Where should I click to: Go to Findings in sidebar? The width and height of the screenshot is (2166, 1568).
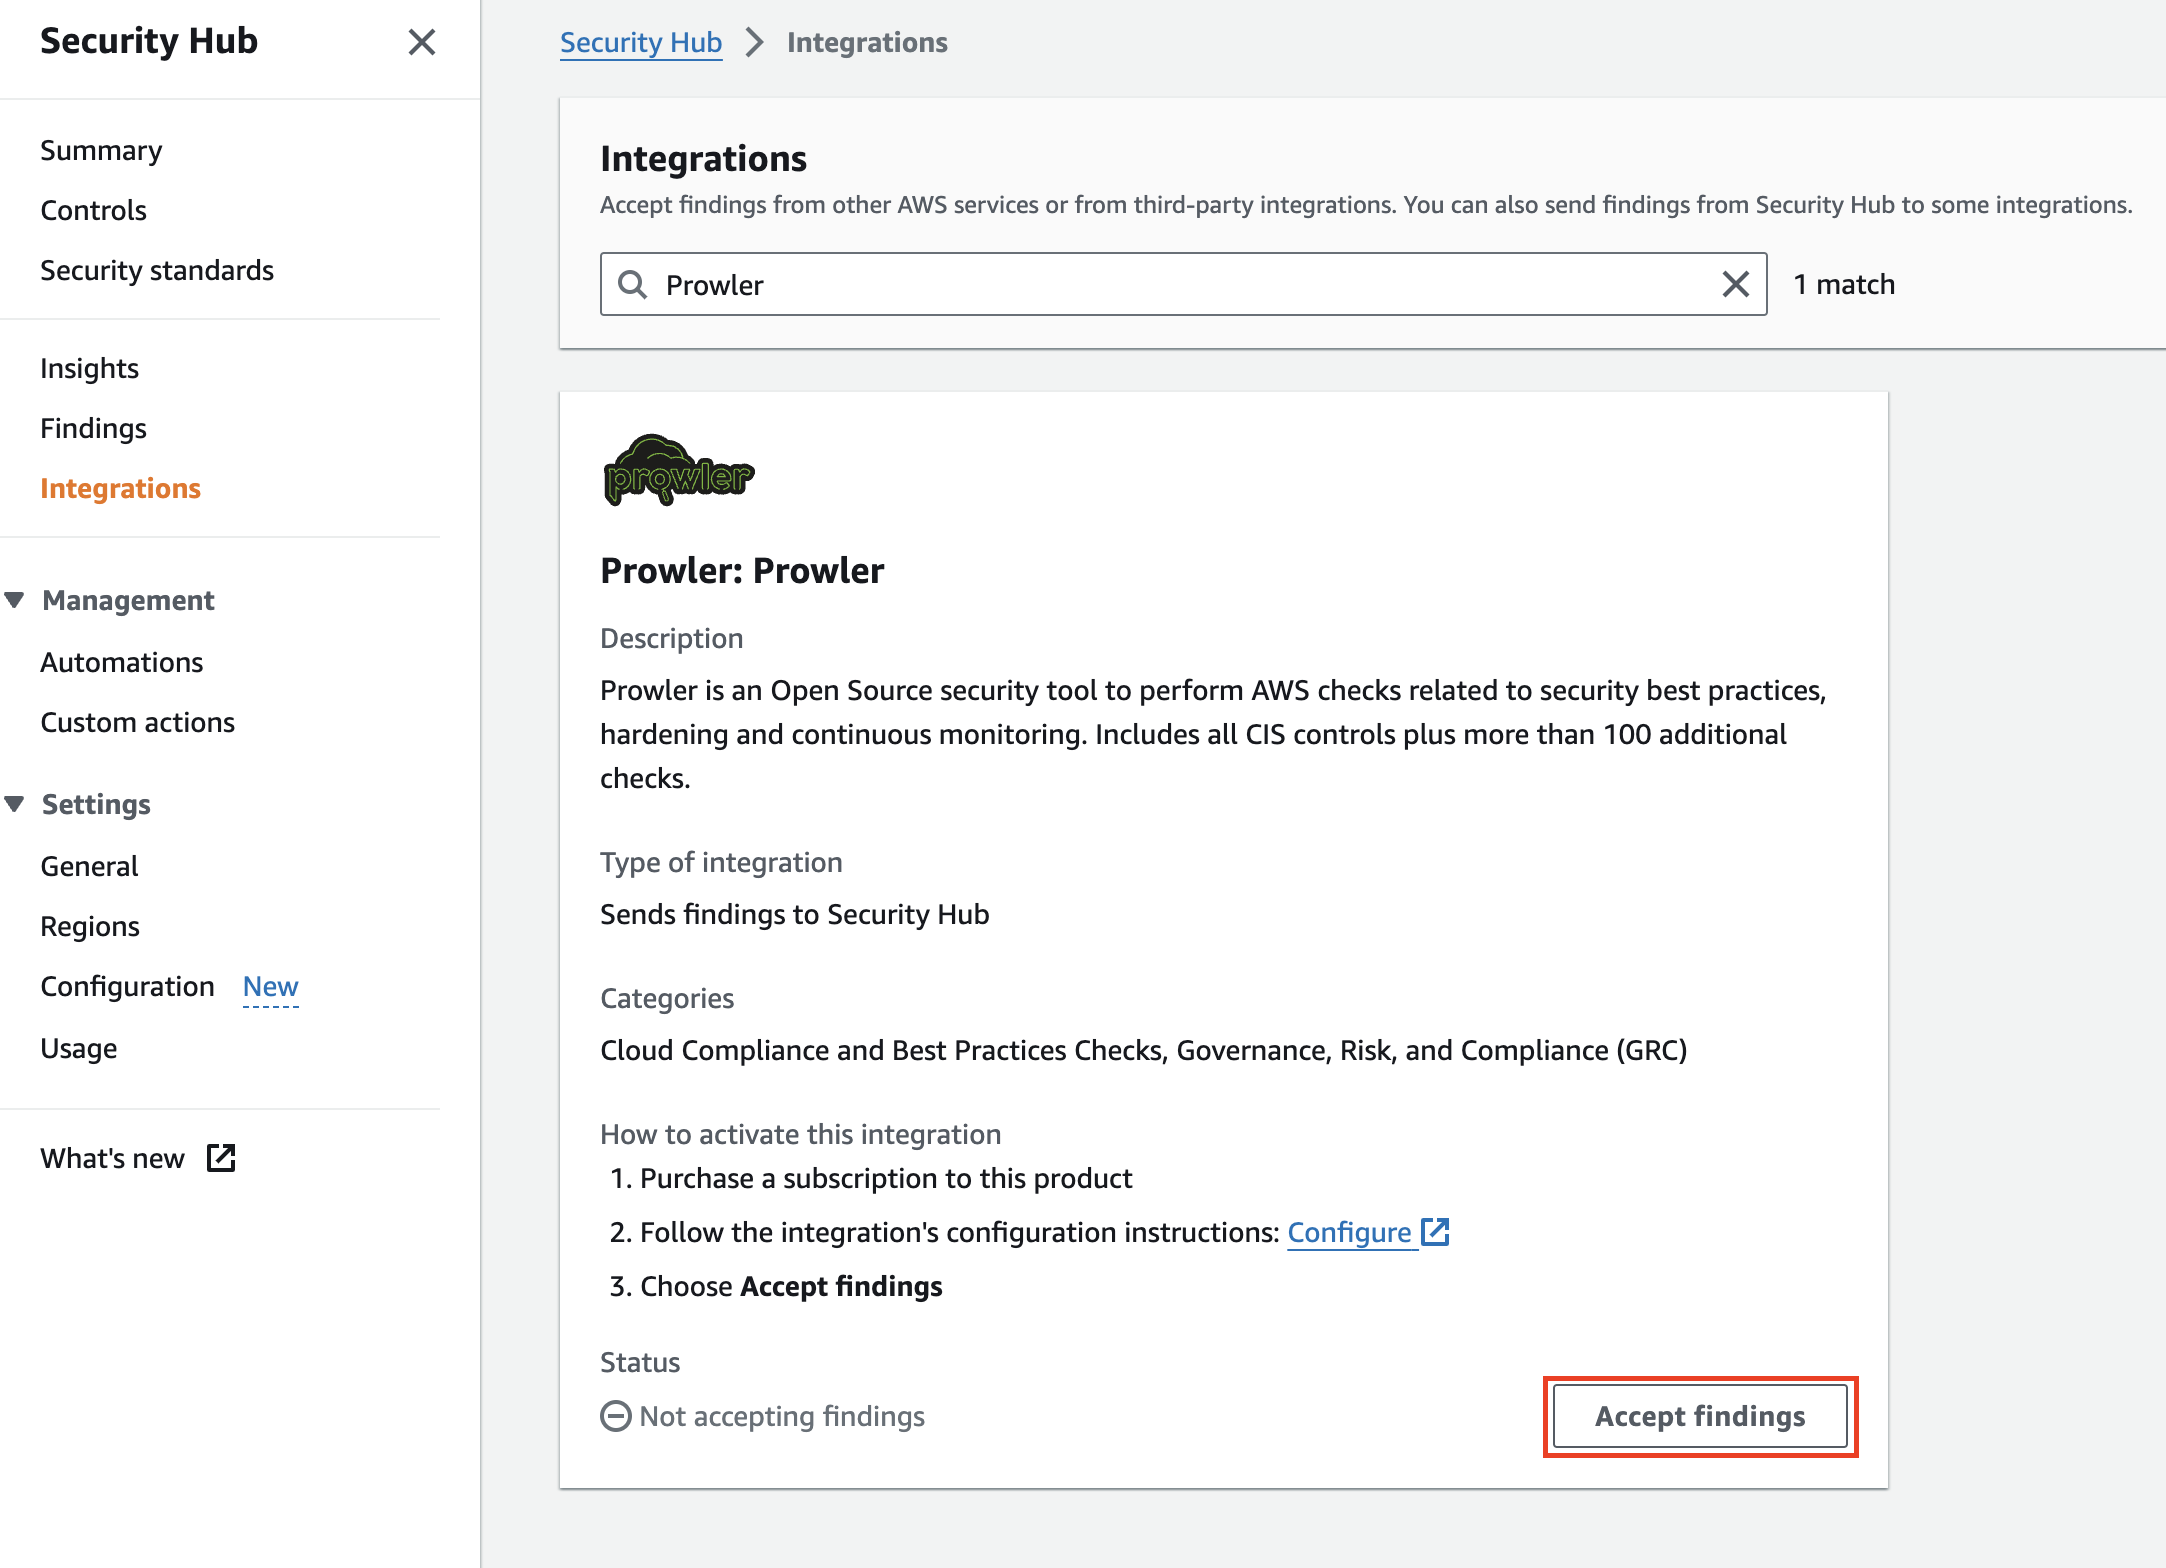tap(93, 428)
